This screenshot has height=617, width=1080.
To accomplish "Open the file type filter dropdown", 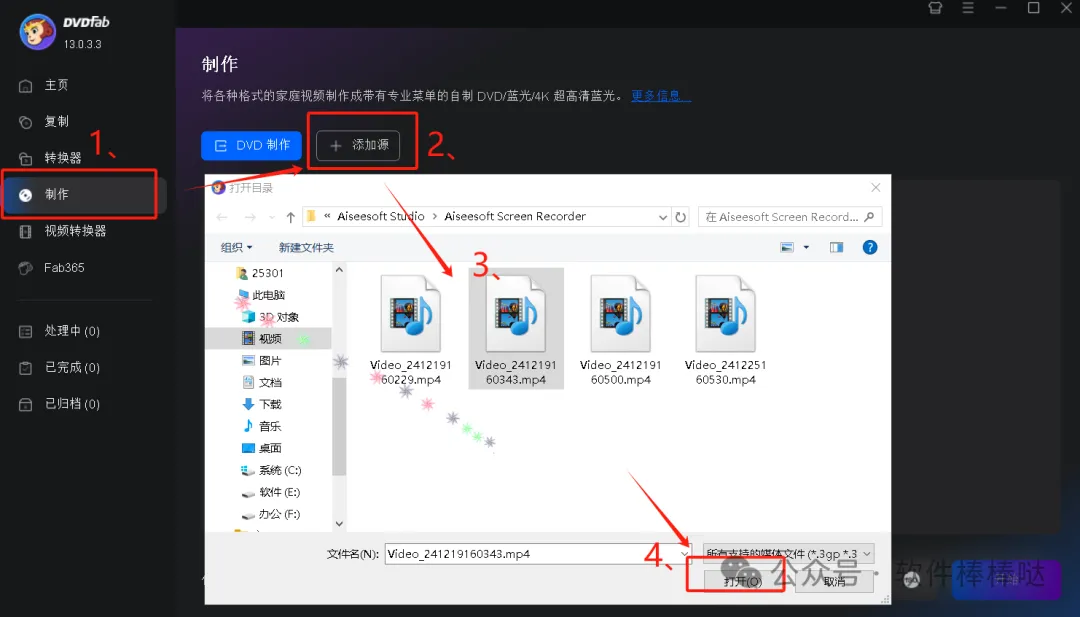I will point(789,554).
